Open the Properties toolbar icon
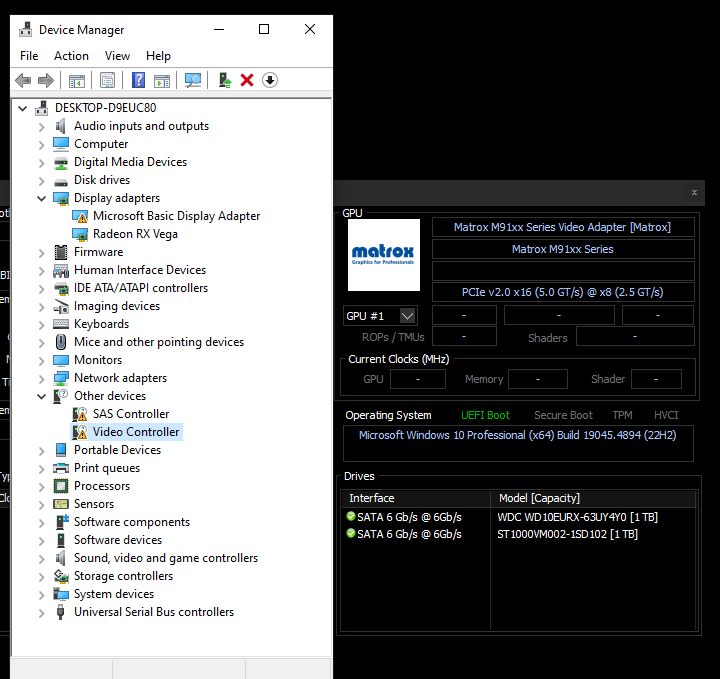Screen dimensions: 720x679 (x=107, y=80)
